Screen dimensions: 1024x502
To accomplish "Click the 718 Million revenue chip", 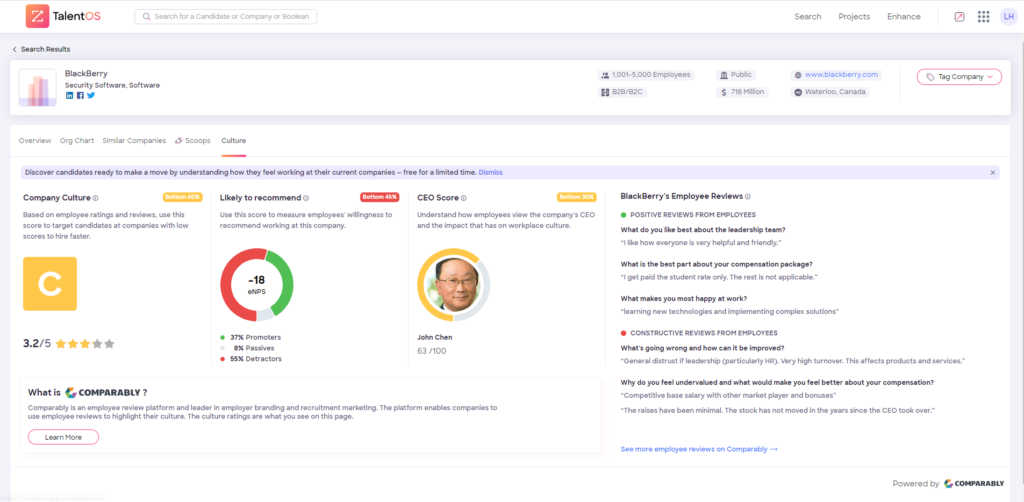I will click(x=742, y=92).
